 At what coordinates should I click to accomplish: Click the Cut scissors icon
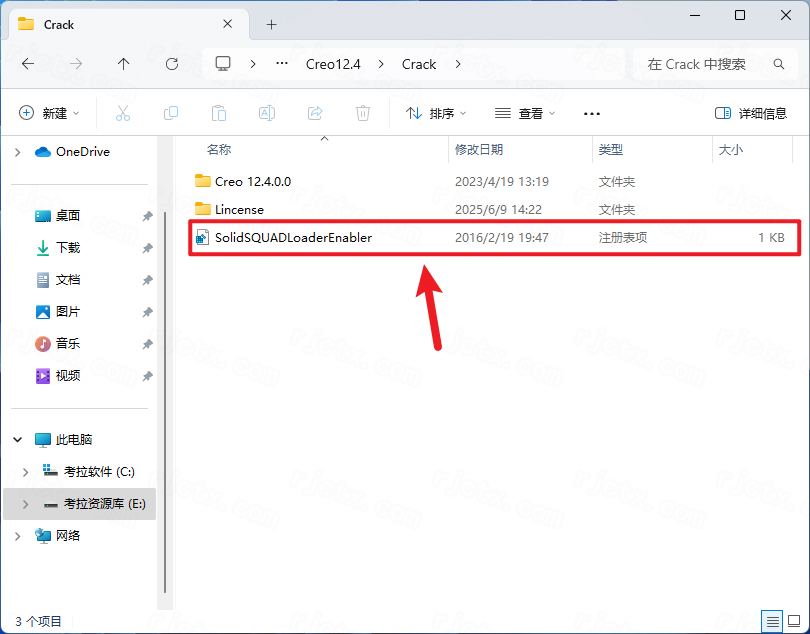pos(123,113)
